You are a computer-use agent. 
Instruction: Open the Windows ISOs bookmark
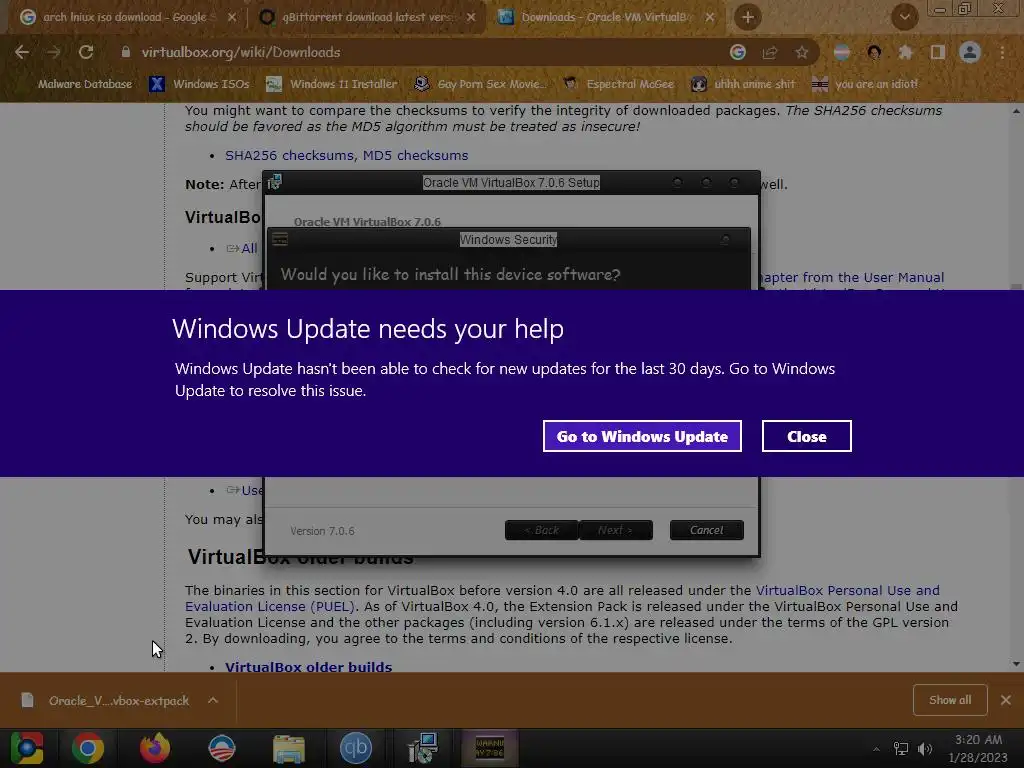(199, 84)
